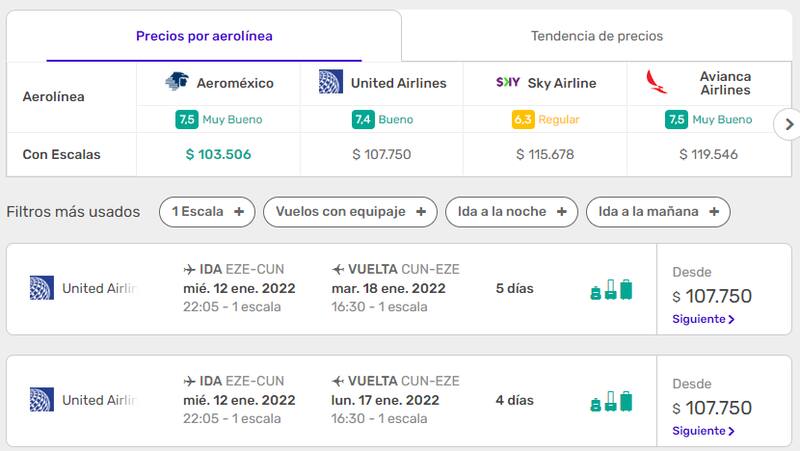This screenshot has width=800, height=451.
Task: Open Siguiente on the 5 días flight
Action: point(704,320)
